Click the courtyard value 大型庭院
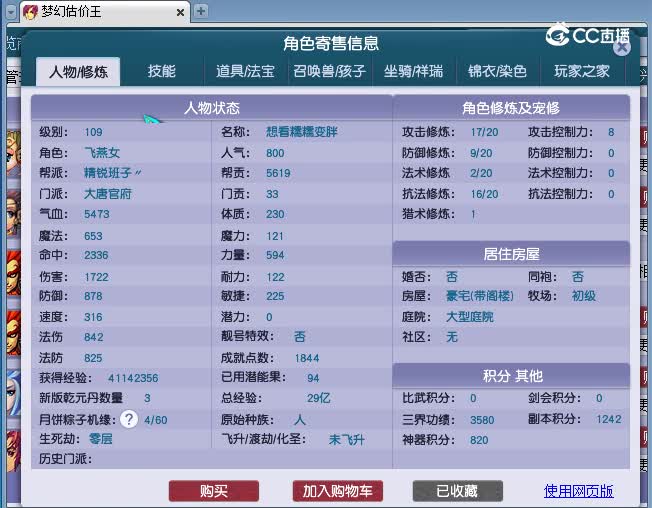The image size is (652, 508). pos(469,317)
